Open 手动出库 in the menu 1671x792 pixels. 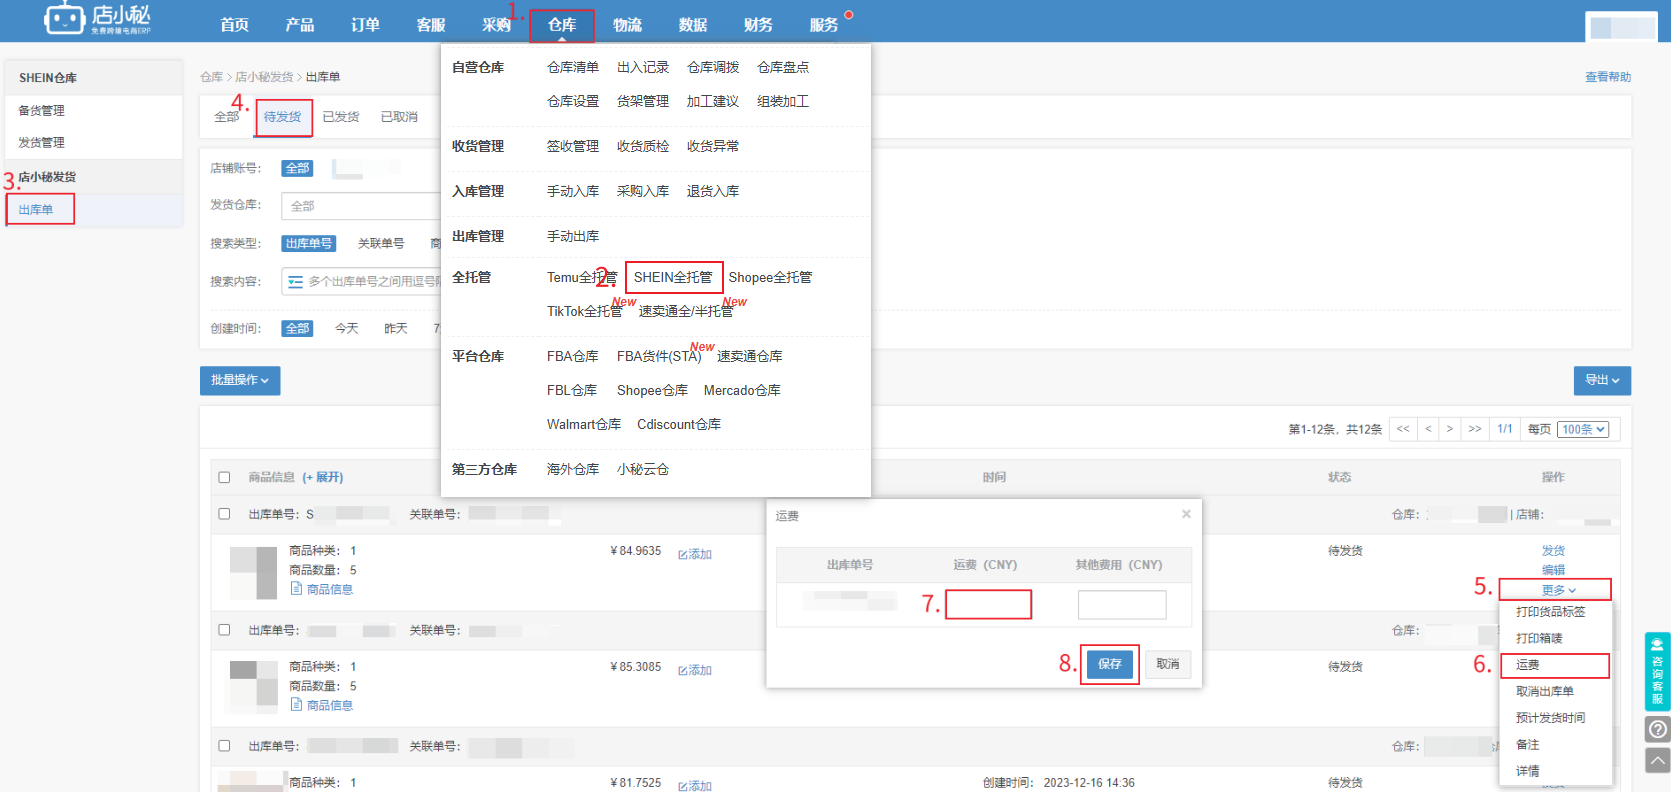[573, 236]
